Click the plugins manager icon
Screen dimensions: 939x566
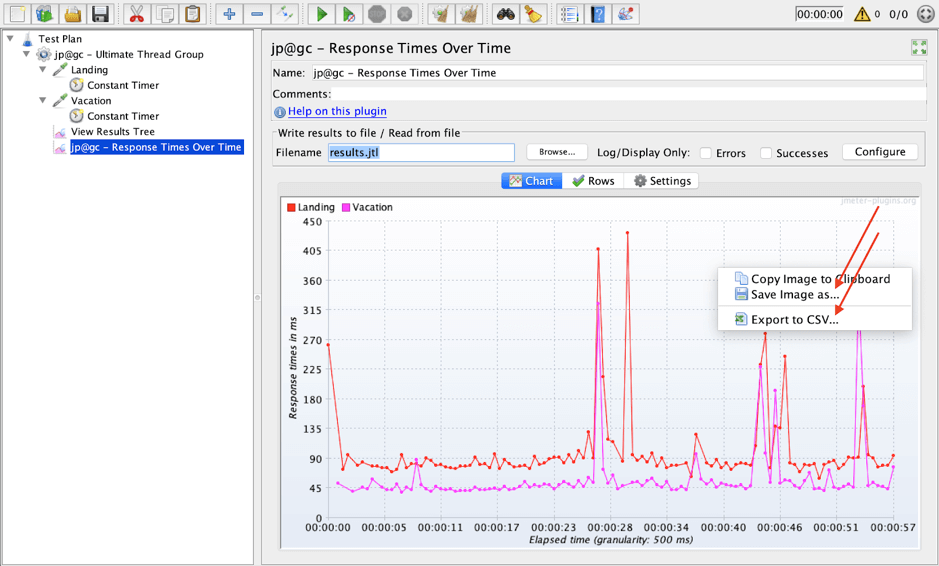click(625, 13)
